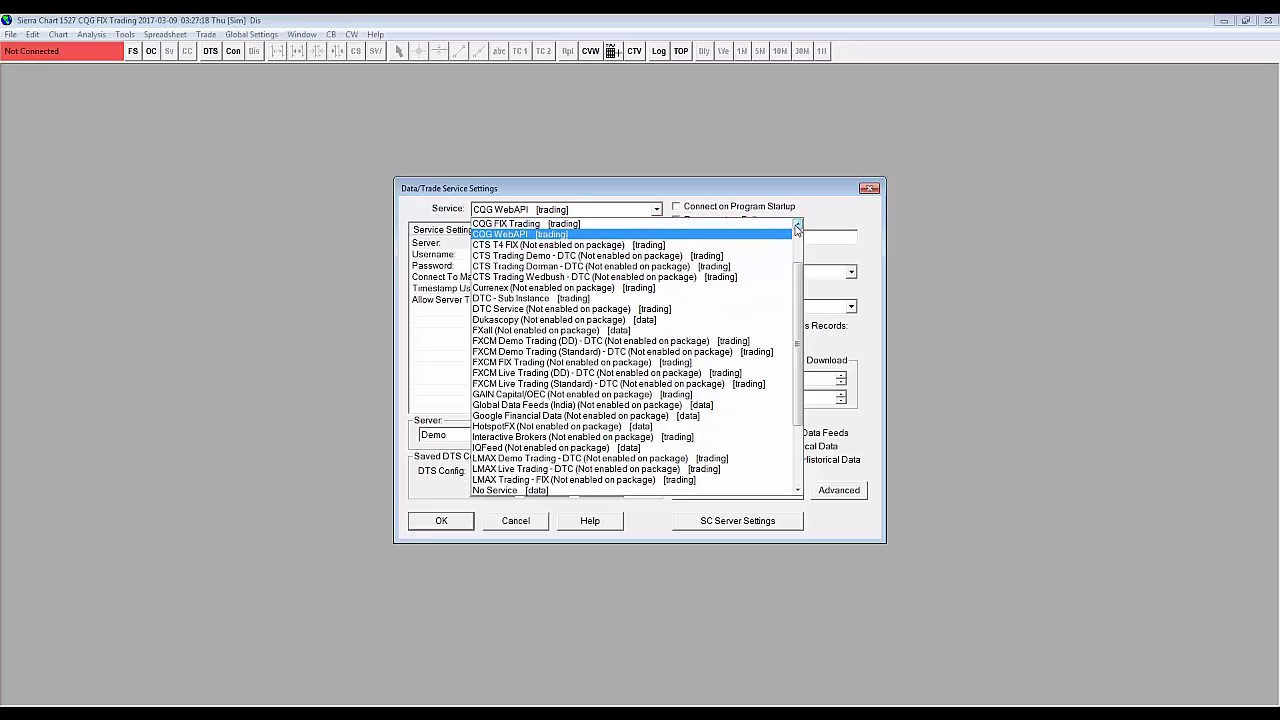Open the Spreadsheet menu

[x=165, y=35]
